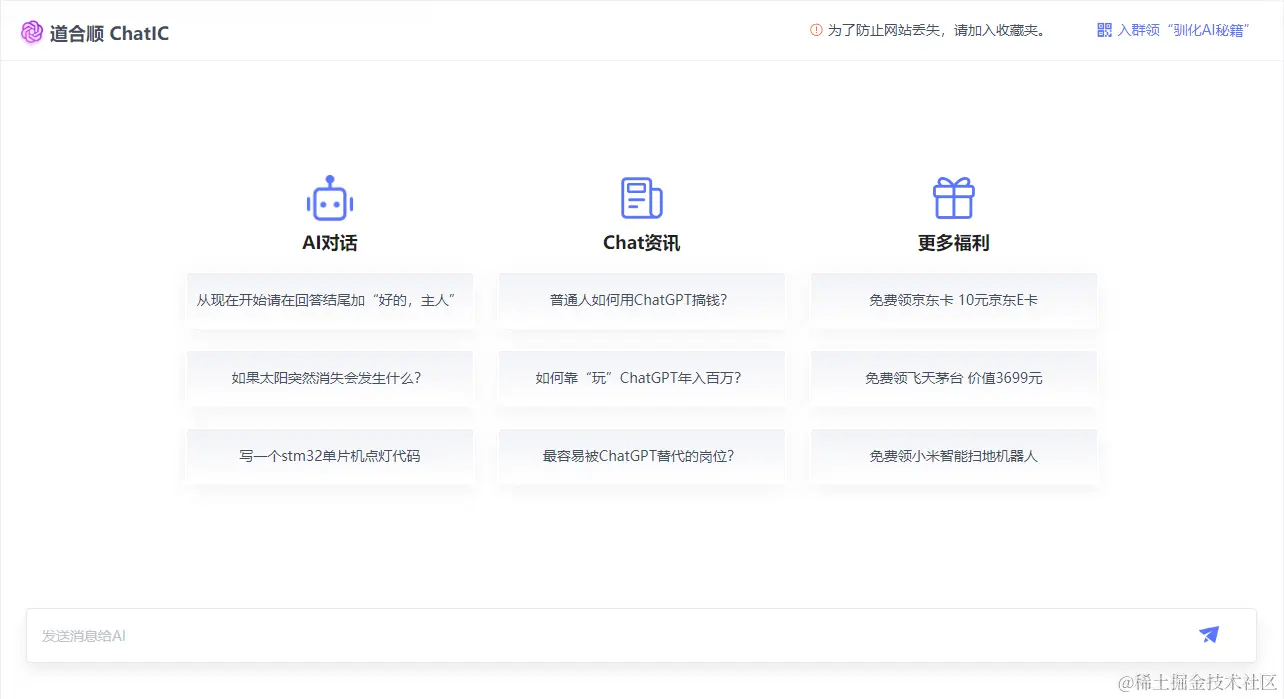Click the 普通人如何用ChatGPT搞钱 card
The width and height of the screenshot is (1284, 699).
pos(641,301)
